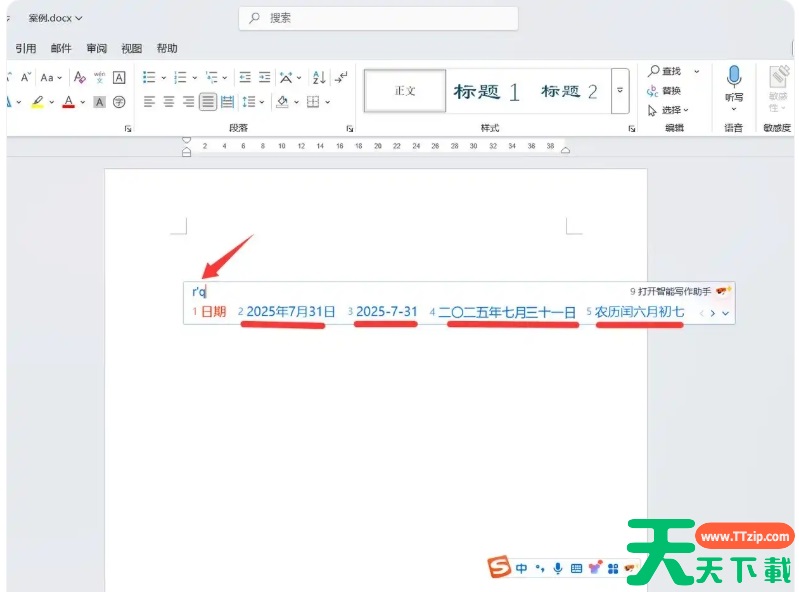
Task: Apply paragraph shading fill
Action: point(282,102)
